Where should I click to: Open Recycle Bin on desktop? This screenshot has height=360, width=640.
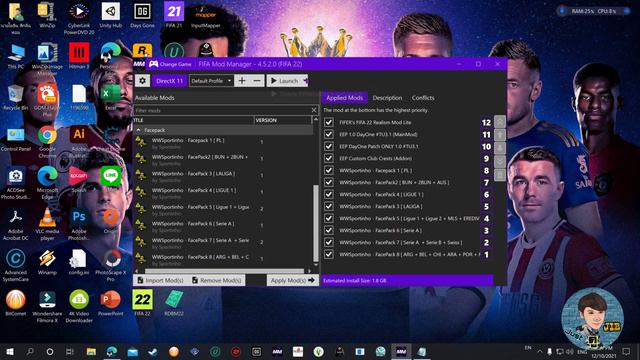click(x=16, y=98)
